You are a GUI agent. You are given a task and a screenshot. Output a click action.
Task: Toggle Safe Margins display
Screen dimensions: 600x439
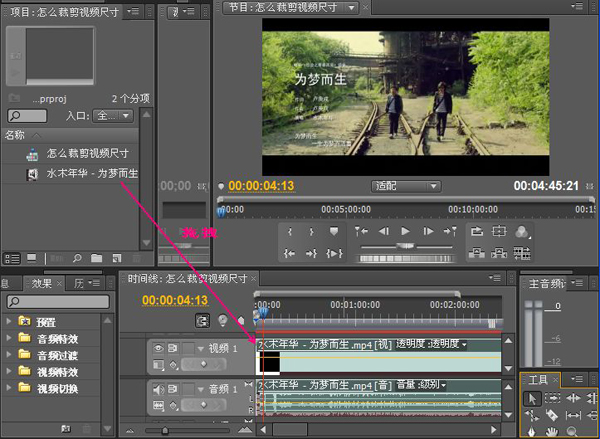pos(499,231)
